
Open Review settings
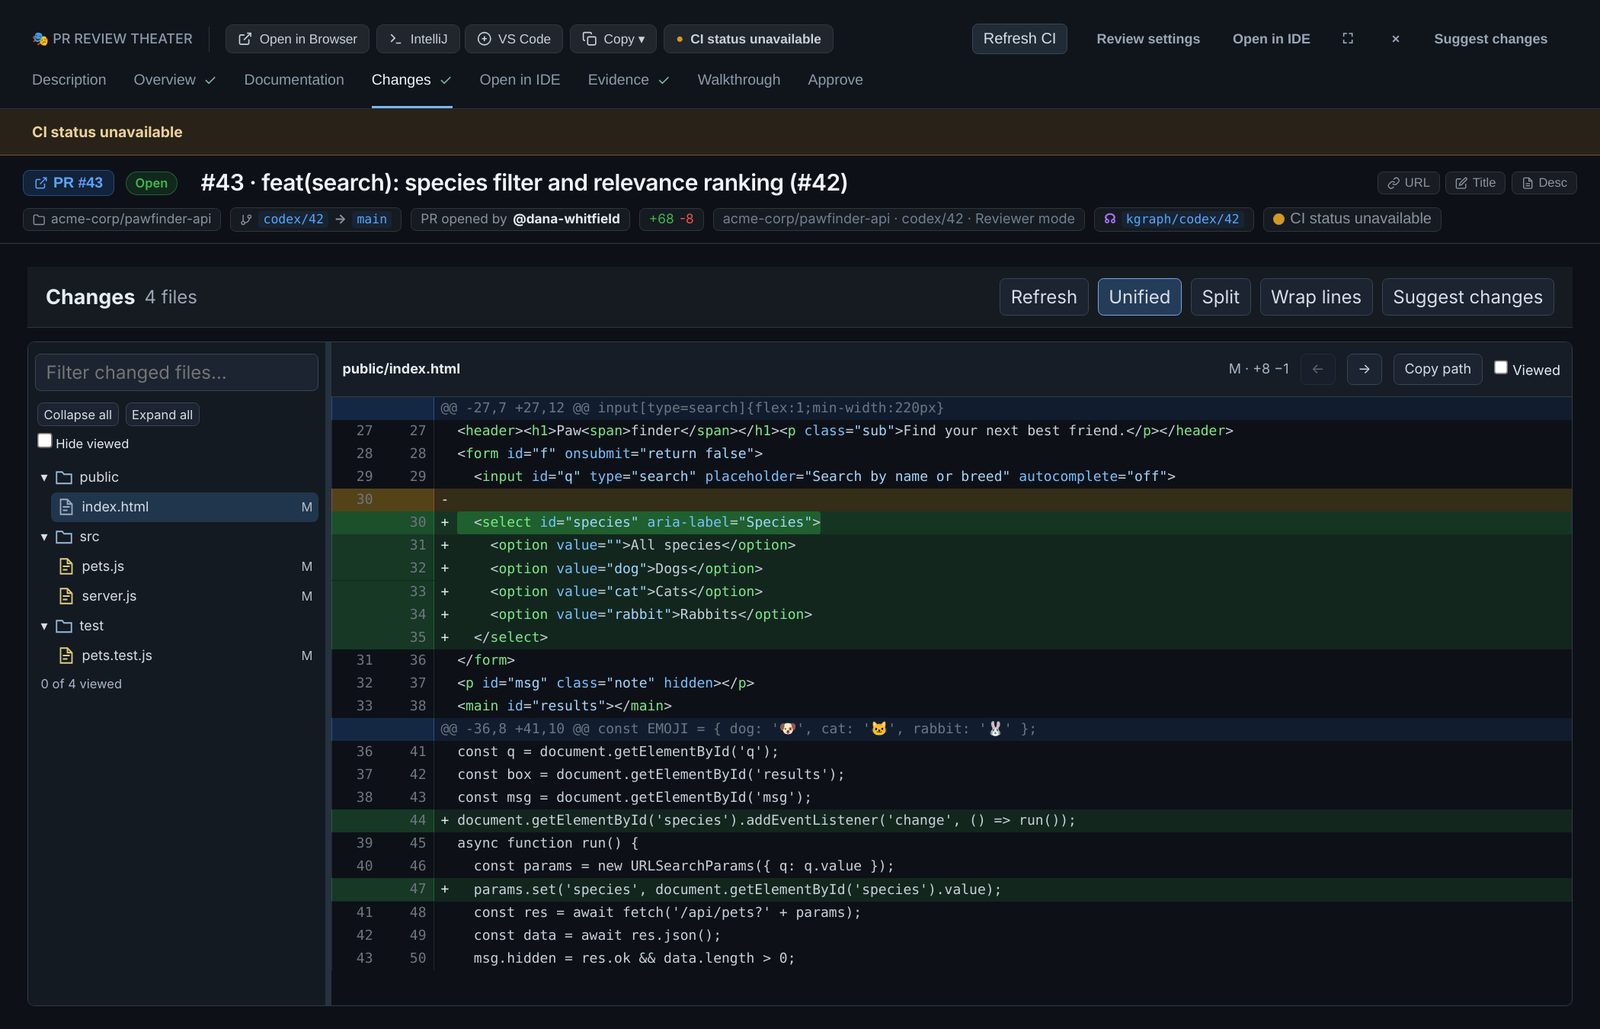click(x=1148, y=39)
